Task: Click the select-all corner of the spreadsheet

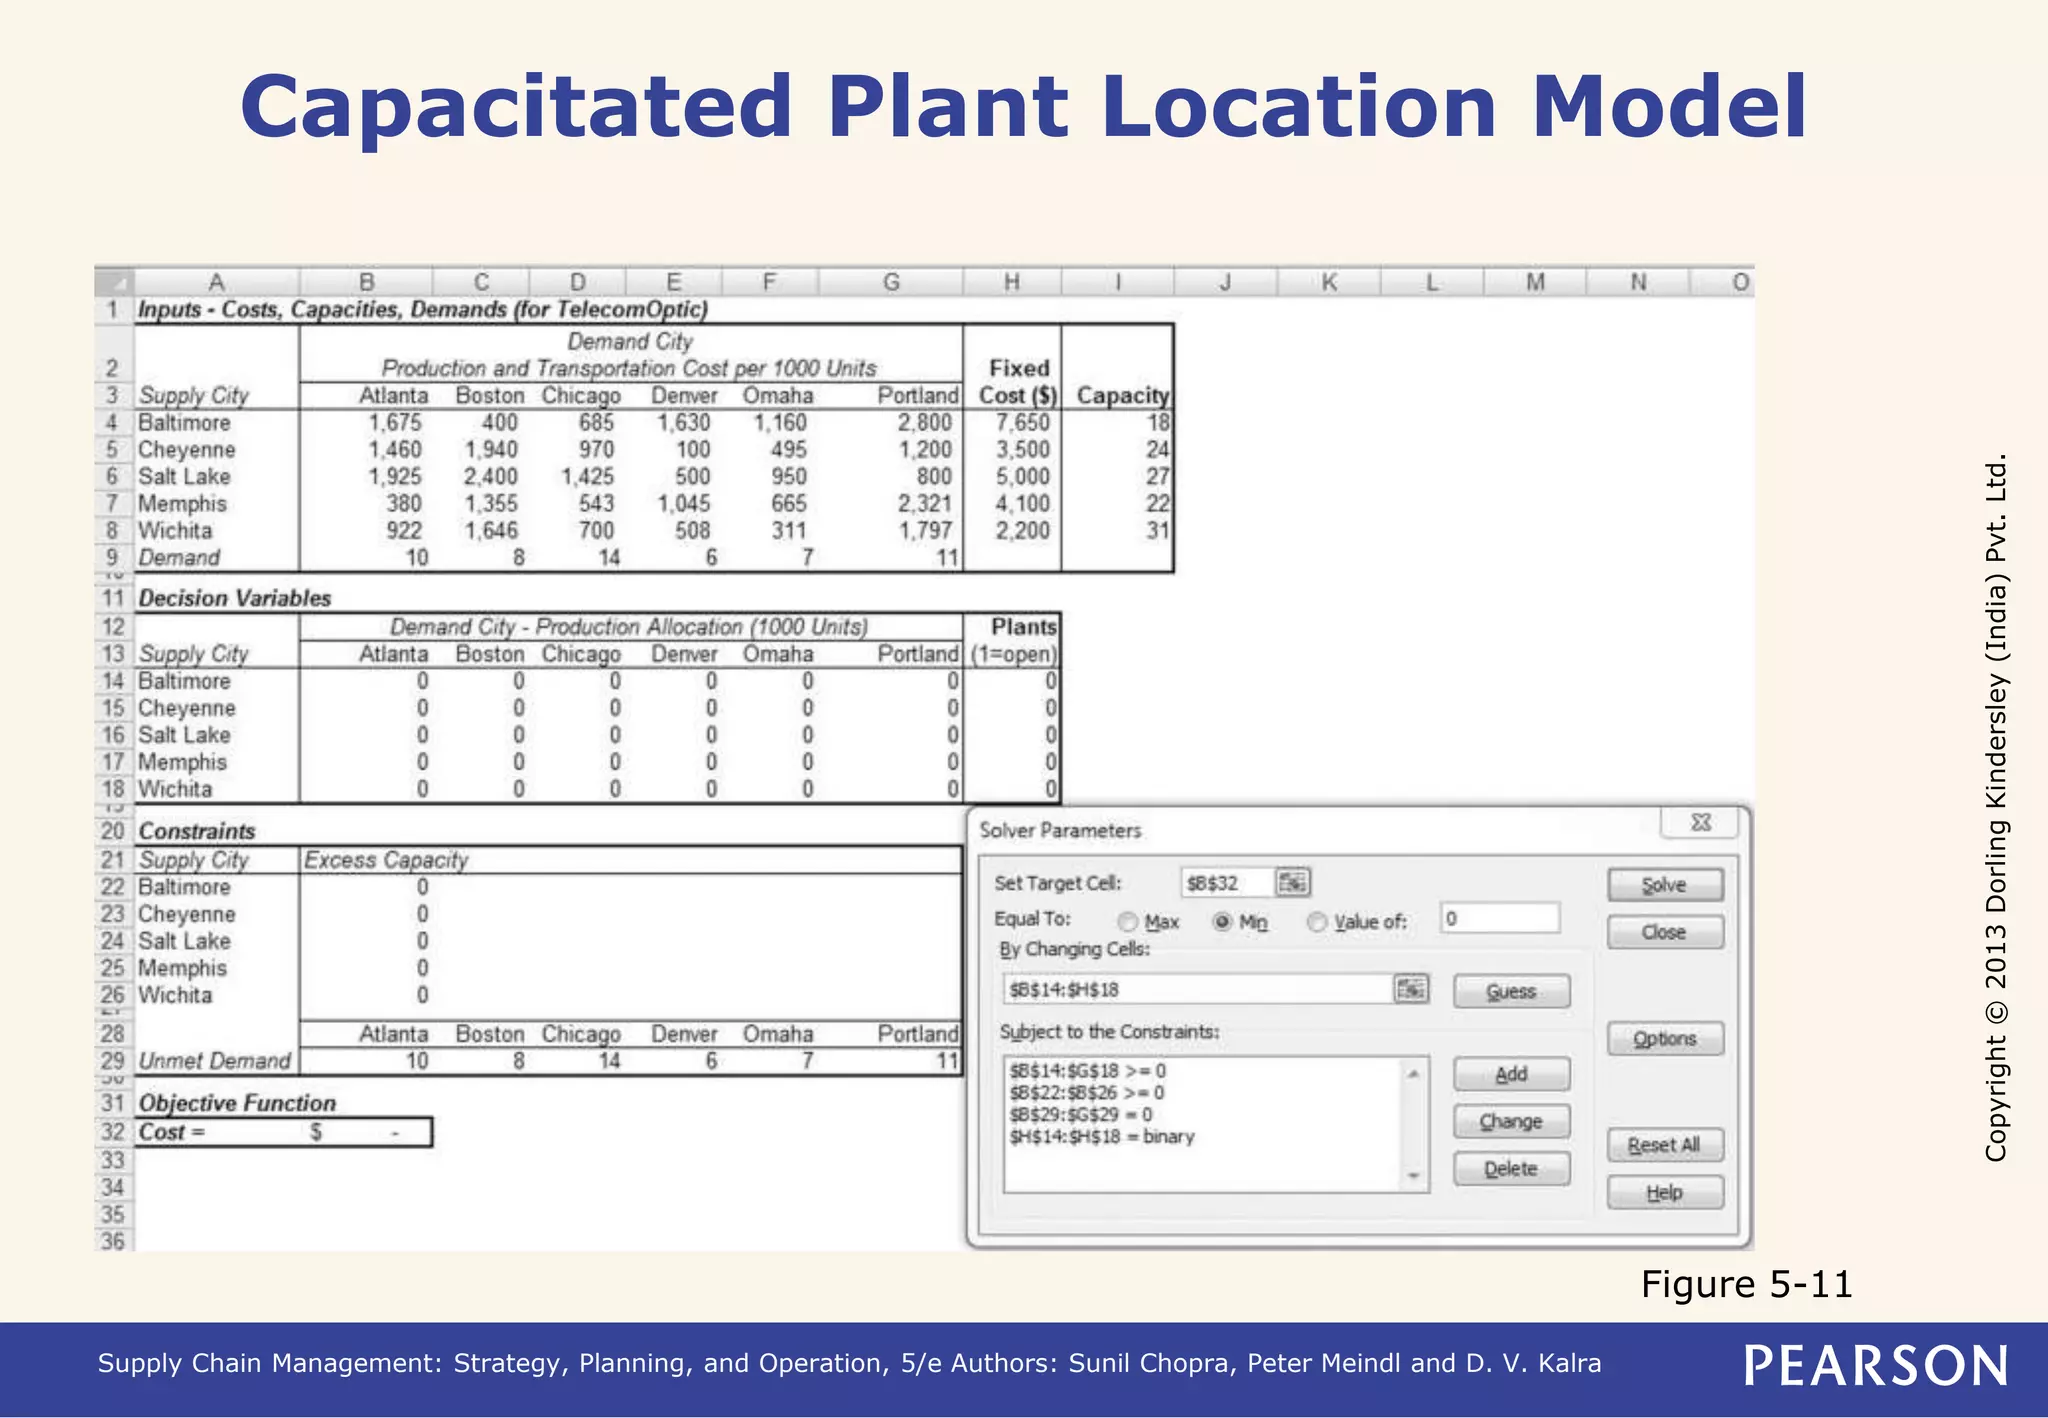Action: pyautogui.click(x=114, y=282)
